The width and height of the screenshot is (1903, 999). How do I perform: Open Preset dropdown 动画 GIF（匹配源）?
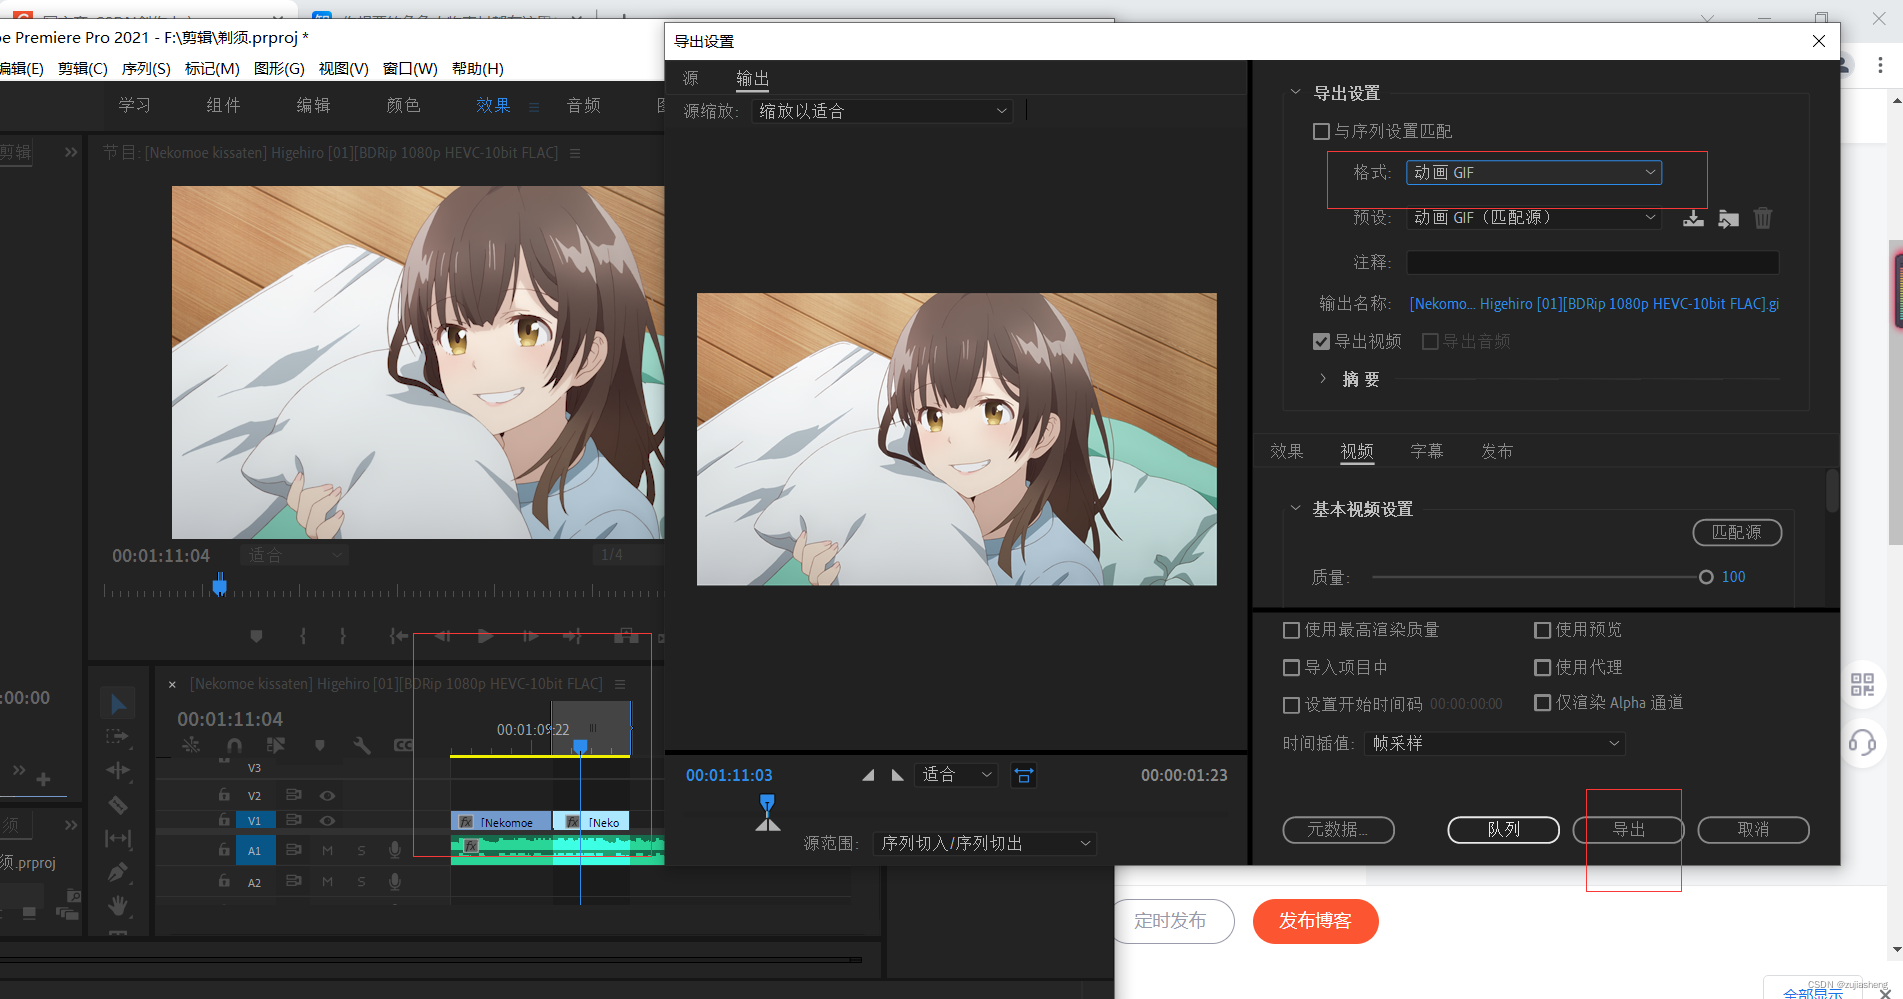(1534, 218)
